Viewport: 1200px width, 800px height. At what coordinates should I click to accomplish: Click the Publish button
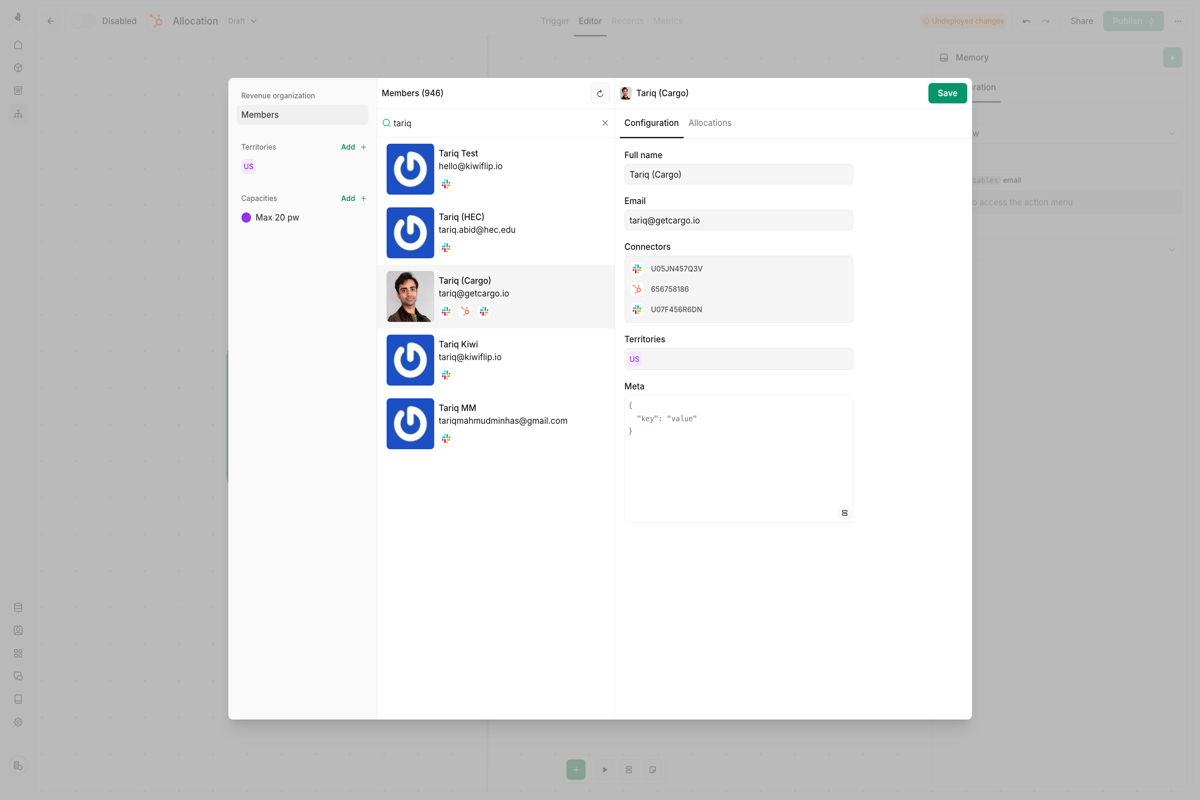1133,21
